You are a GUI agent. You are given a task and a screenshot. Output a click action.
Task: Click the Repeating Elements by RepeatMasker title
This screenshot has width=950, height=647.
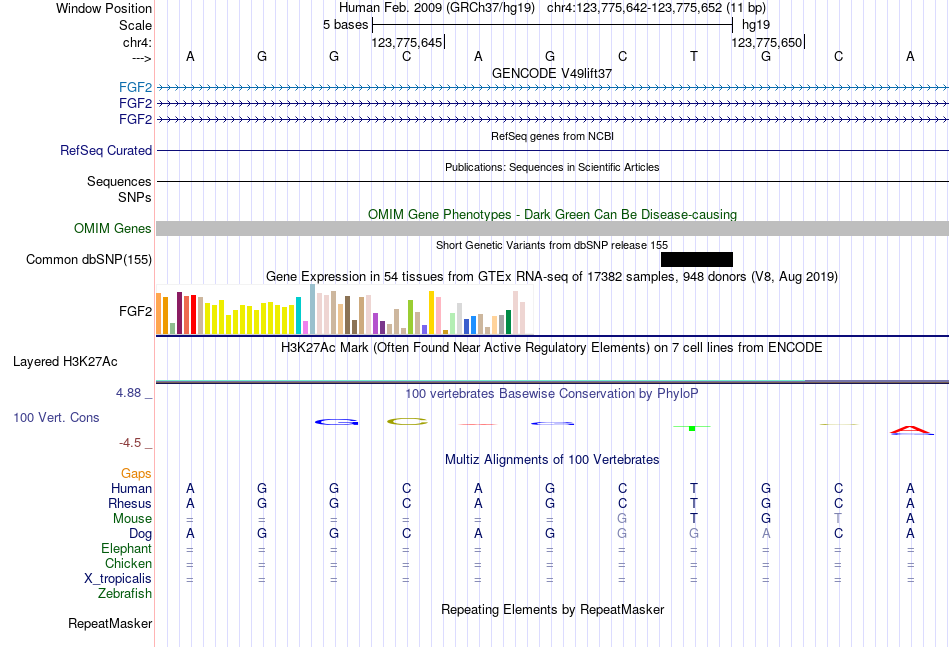552,609
